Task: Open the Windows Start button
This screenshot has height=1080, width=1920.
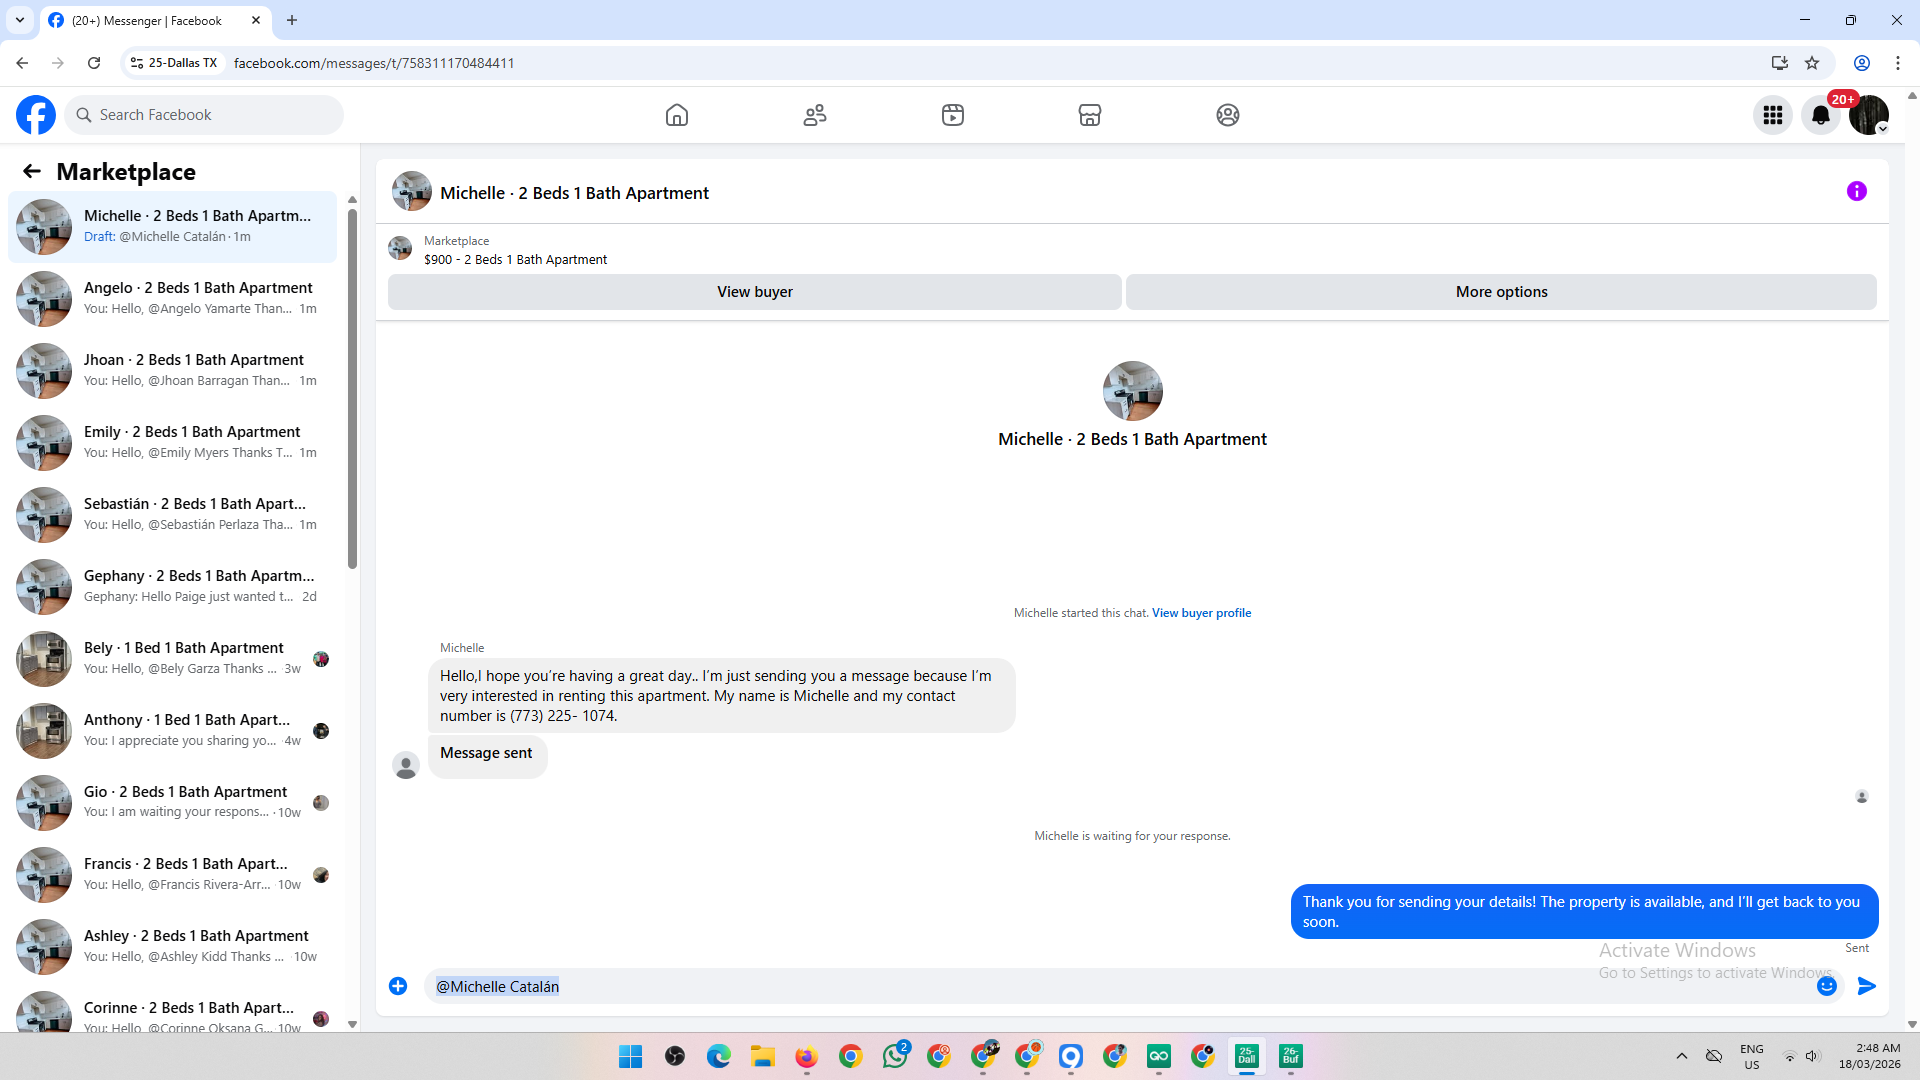Action: pyautogui.click(x=631, y=1056)
